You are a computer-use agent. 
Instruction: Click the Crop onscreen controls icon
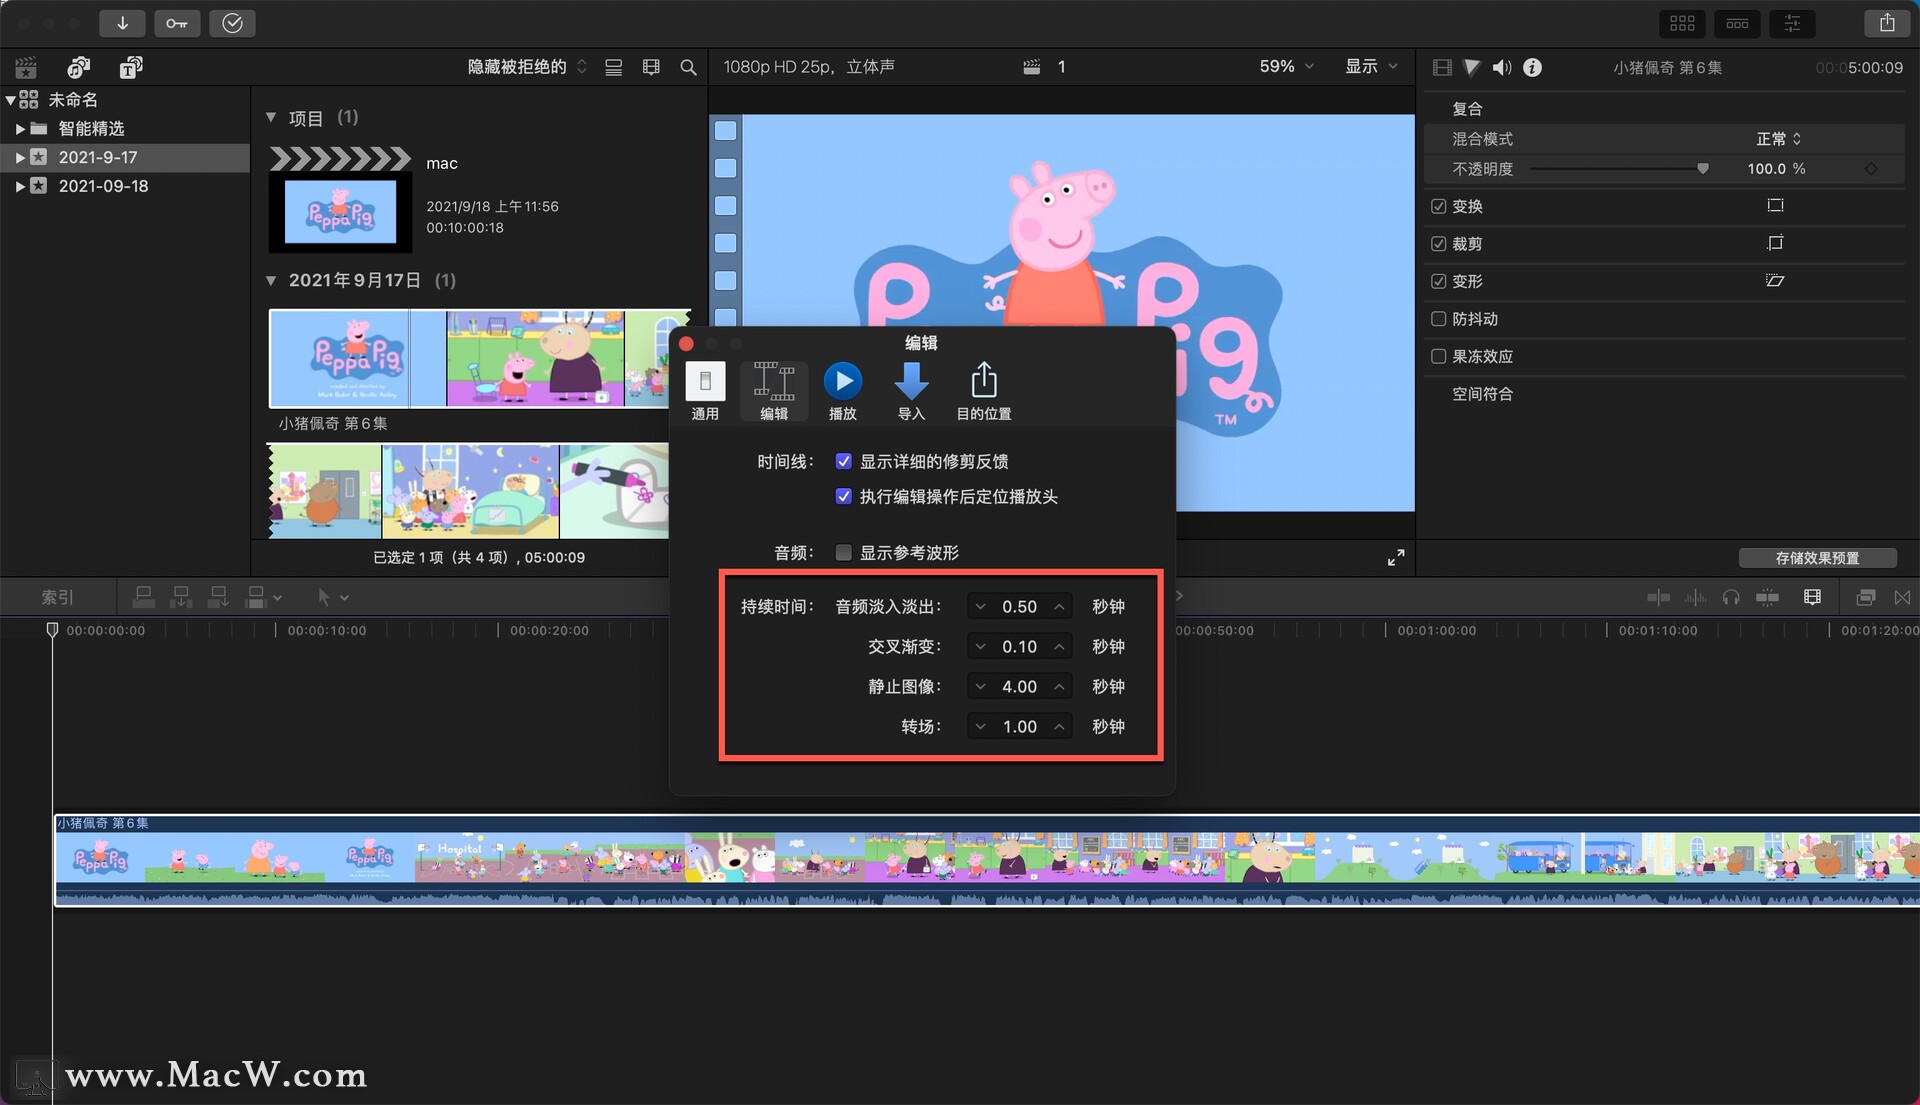(x=1775, y=243)
